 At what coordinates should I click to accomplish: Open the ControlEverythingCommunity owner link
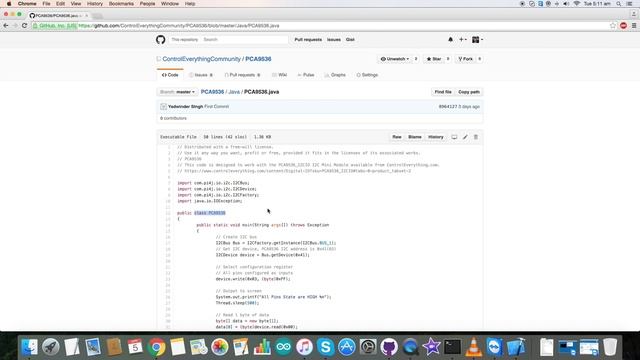pos(202,59)
